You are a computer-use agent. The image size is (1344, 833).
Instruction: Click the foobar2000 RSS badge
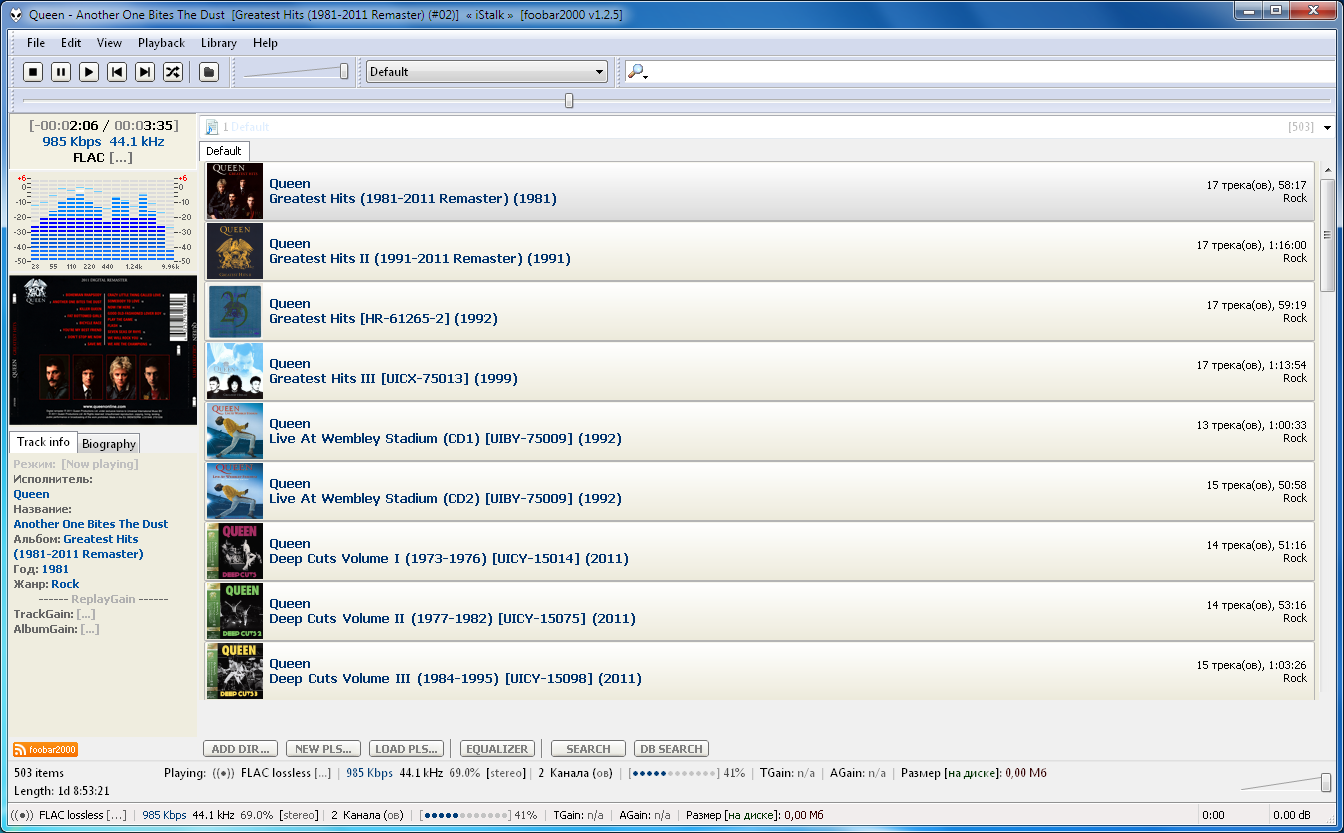pos(45,750)
